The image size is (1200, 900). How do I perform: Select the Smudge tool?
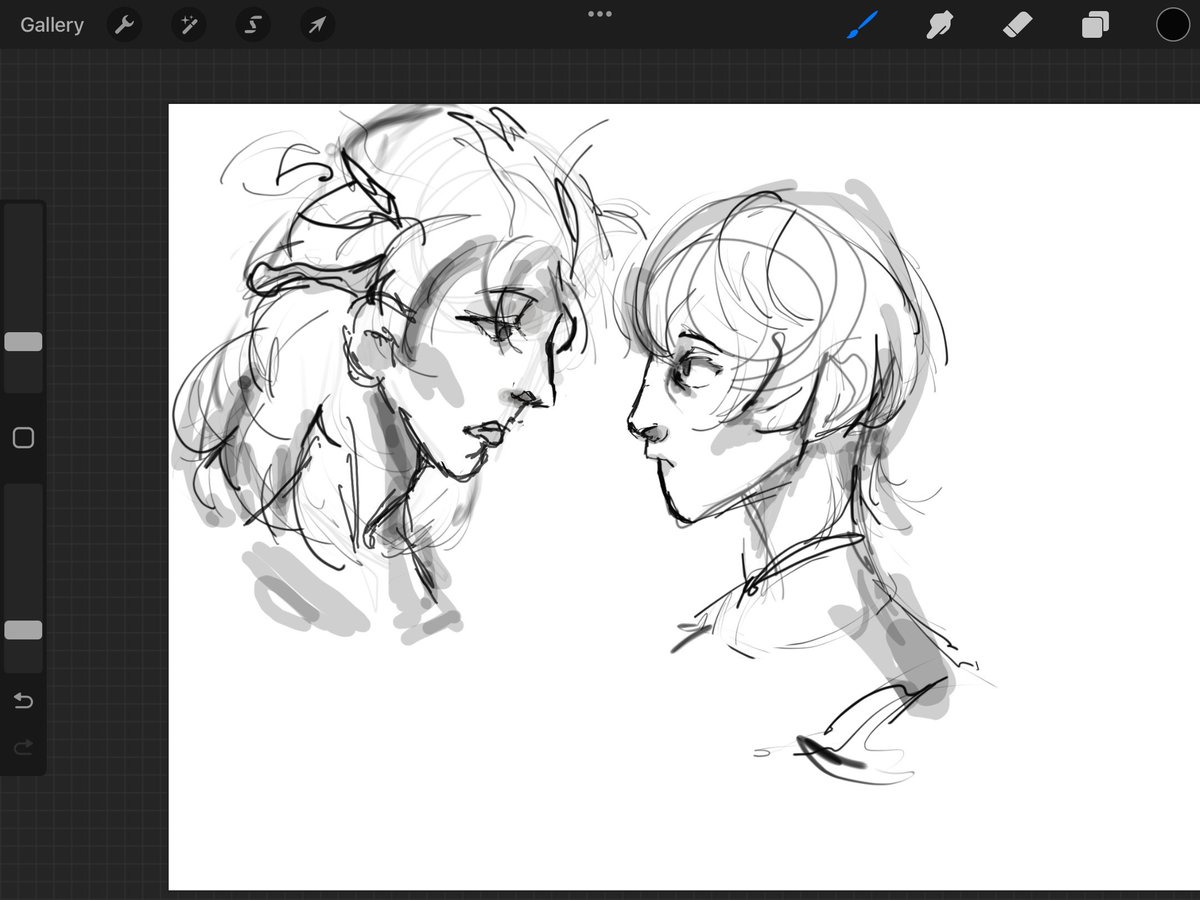[x=939, y=25]
